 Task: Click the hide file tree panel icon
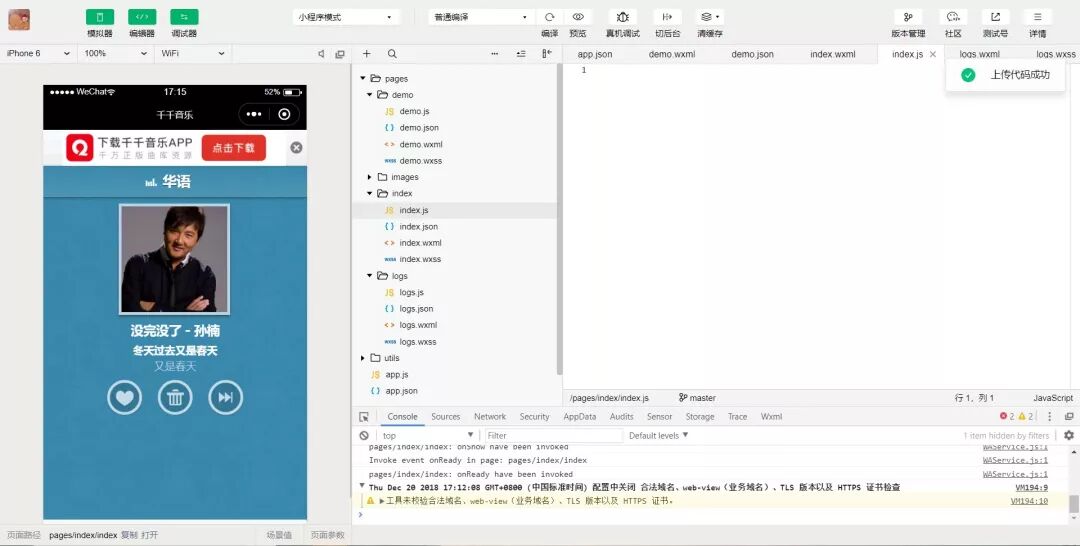click(x=547, y=54)
